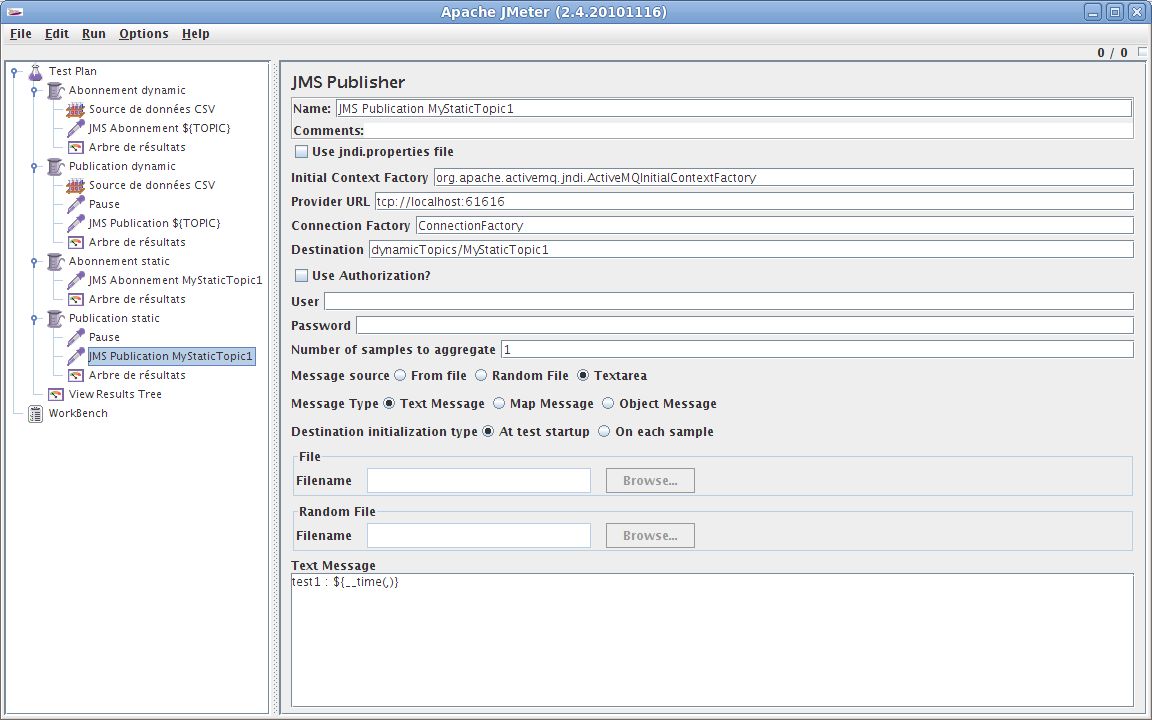Click the JMS Abonnement ${TOPIC} sampler icon
The width and height of the screenshot is (1152, 720).
75,128
